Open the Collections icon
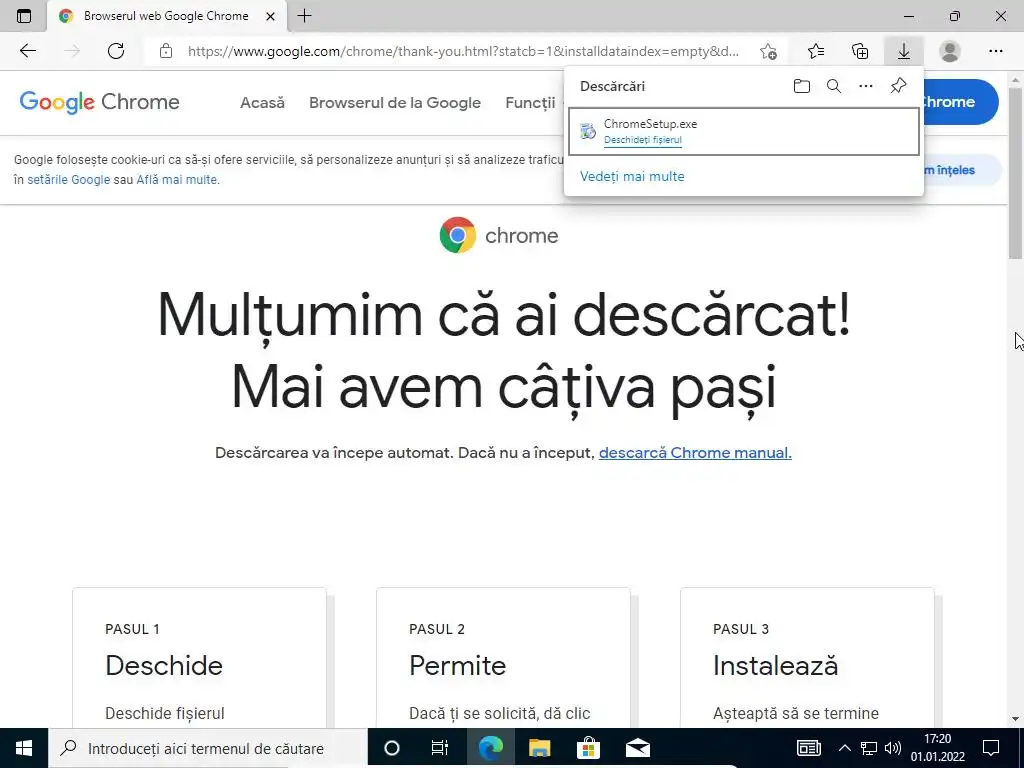The image size is (1024, 768). pyautogui.click(x=860, y=51)
